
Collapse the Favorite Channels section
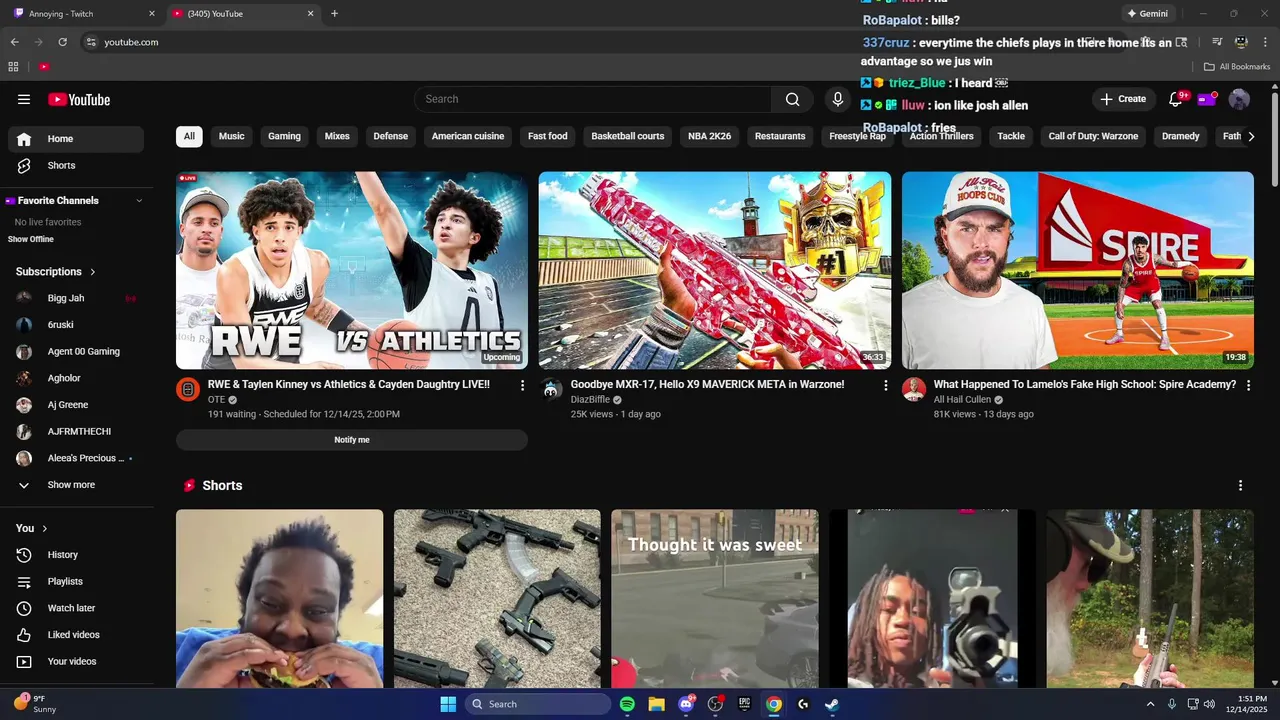click(x=139, y=201)
